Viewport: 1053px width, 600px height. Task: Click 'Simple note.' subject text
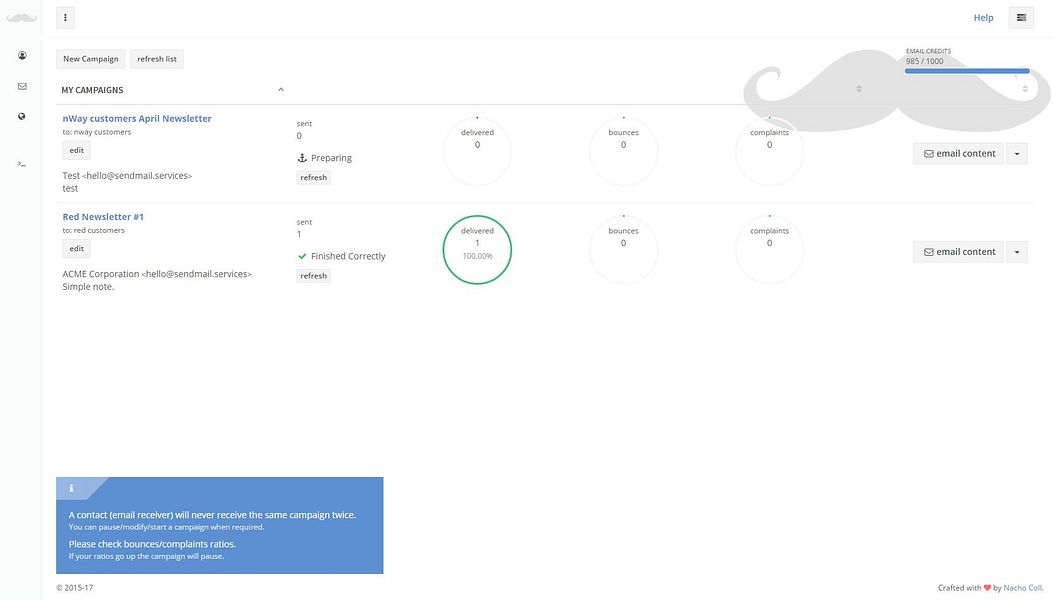tap(88, 287)
